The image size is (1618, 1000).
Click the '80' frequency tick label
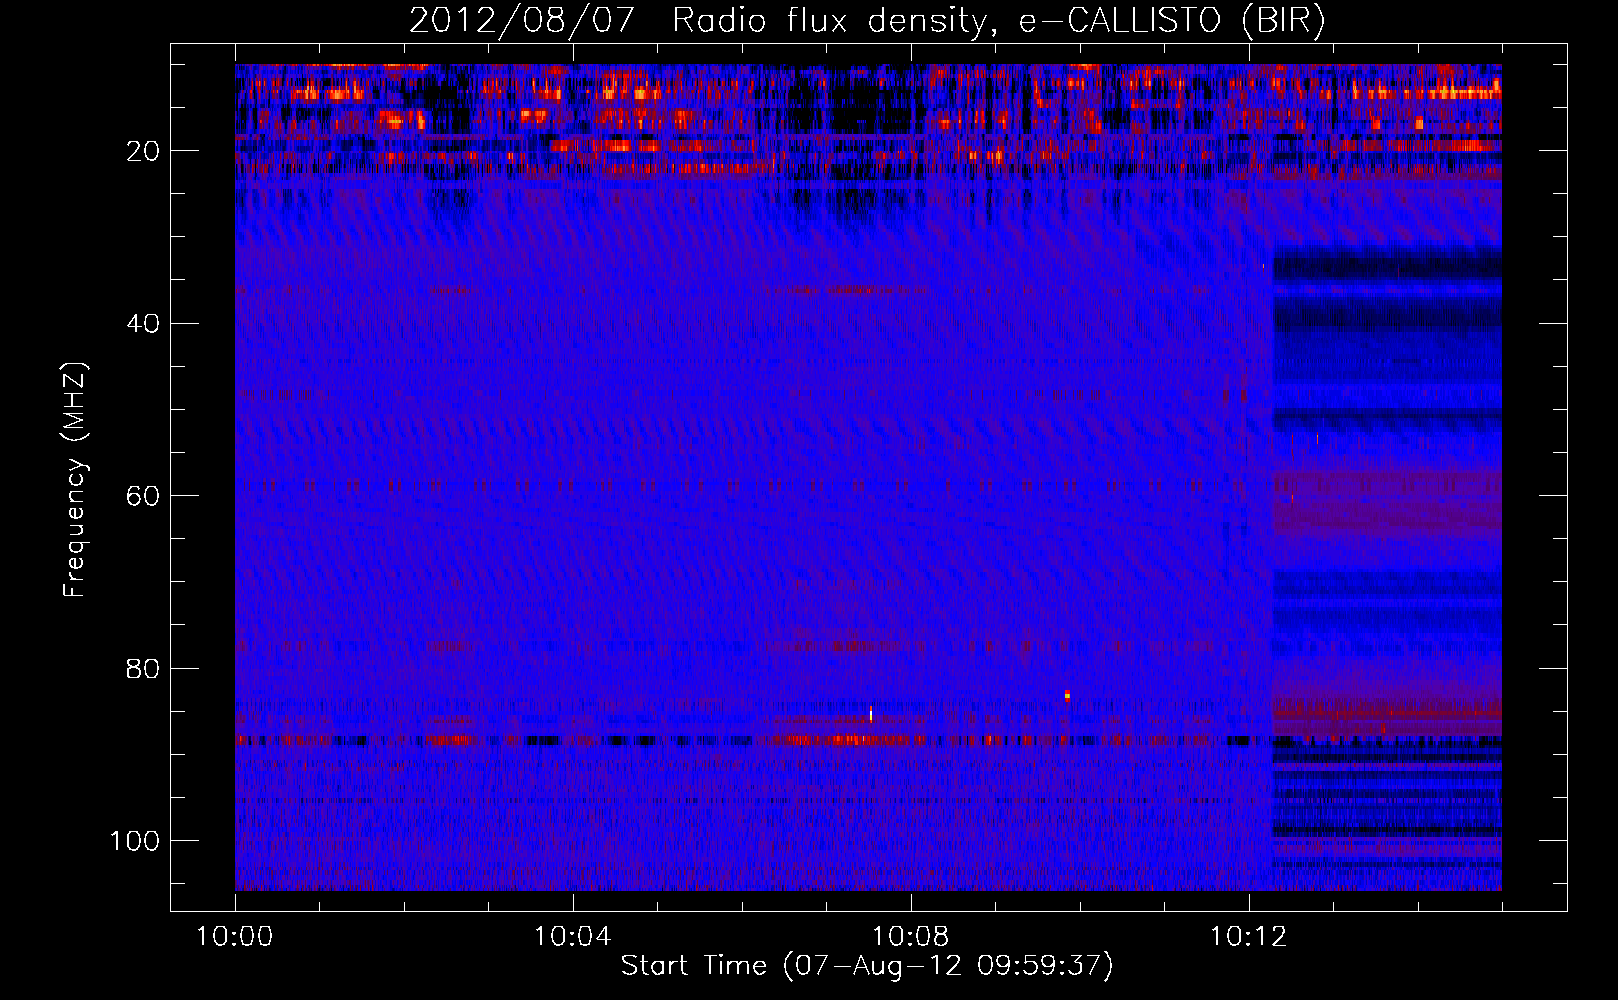point(143,668)
